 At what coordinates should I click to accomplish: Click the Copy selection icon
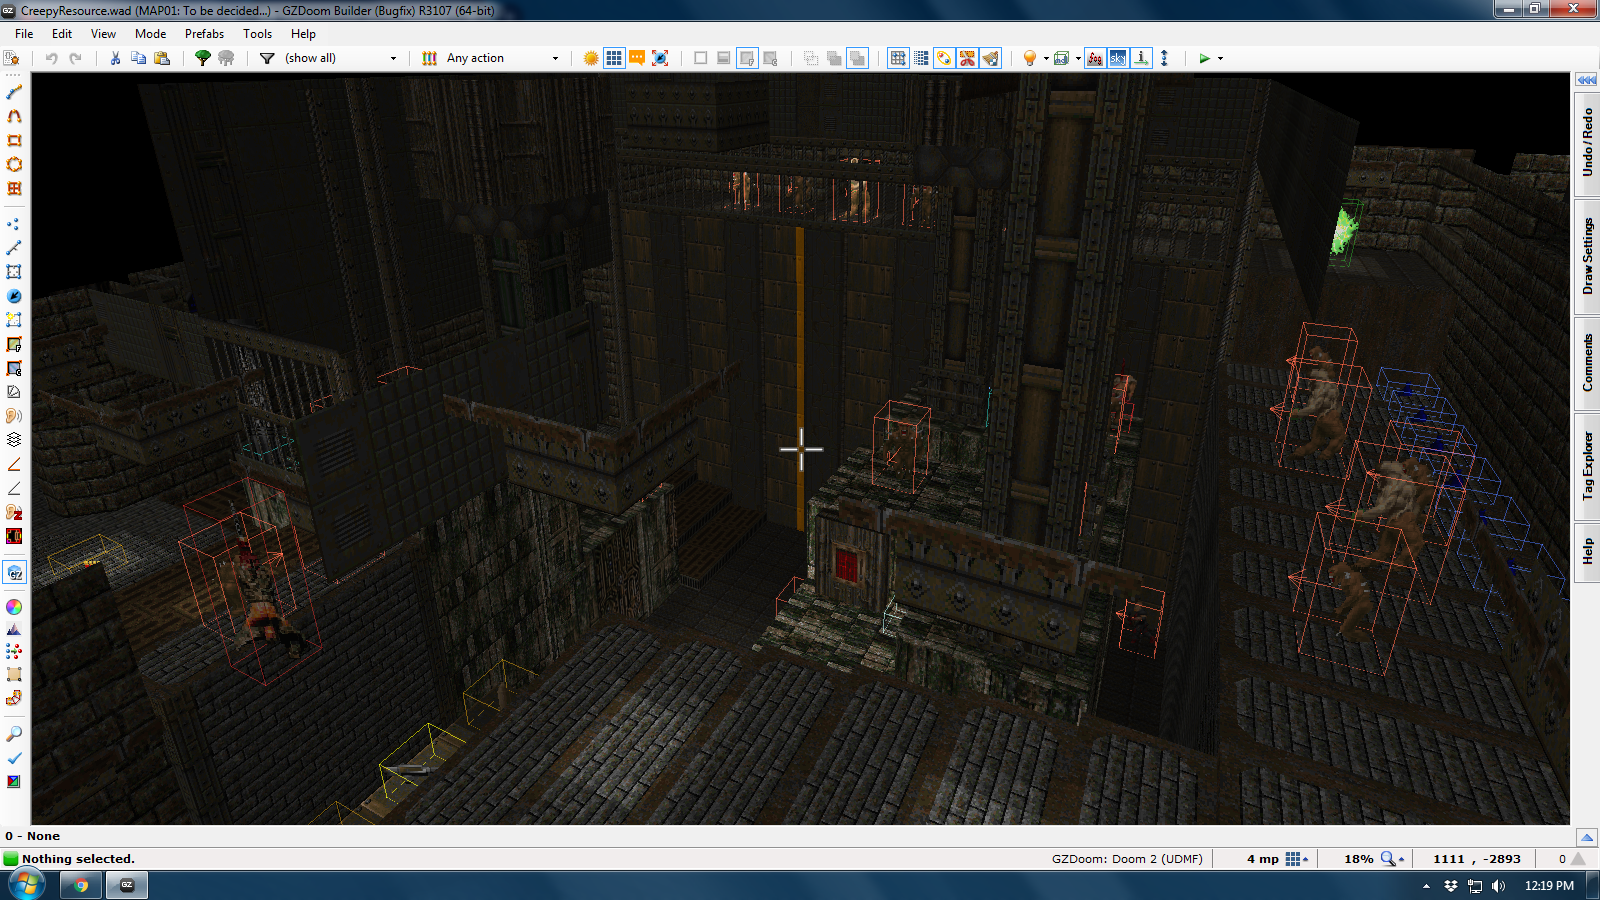tap(138, 58)
